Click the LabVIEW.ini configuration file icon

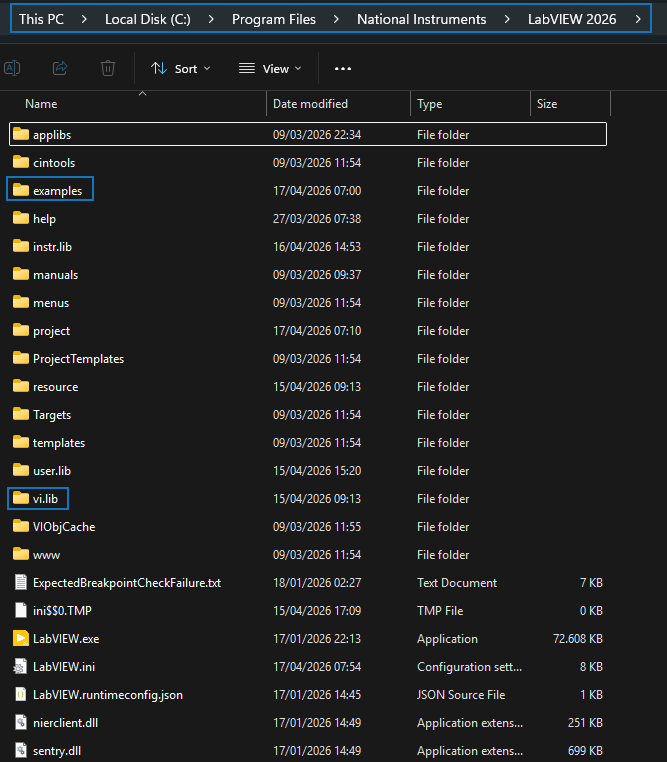[21, 666]
